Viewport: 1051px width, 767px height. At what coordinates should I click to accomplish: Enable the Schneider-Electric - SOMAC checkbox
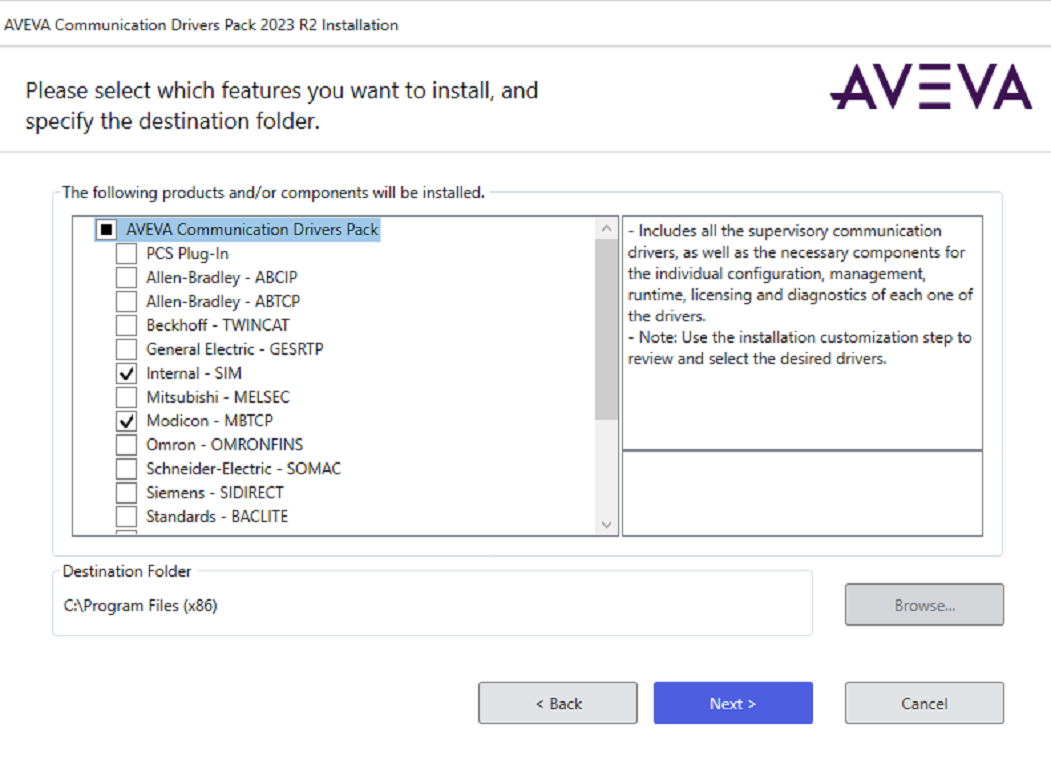tap(126, 469)
